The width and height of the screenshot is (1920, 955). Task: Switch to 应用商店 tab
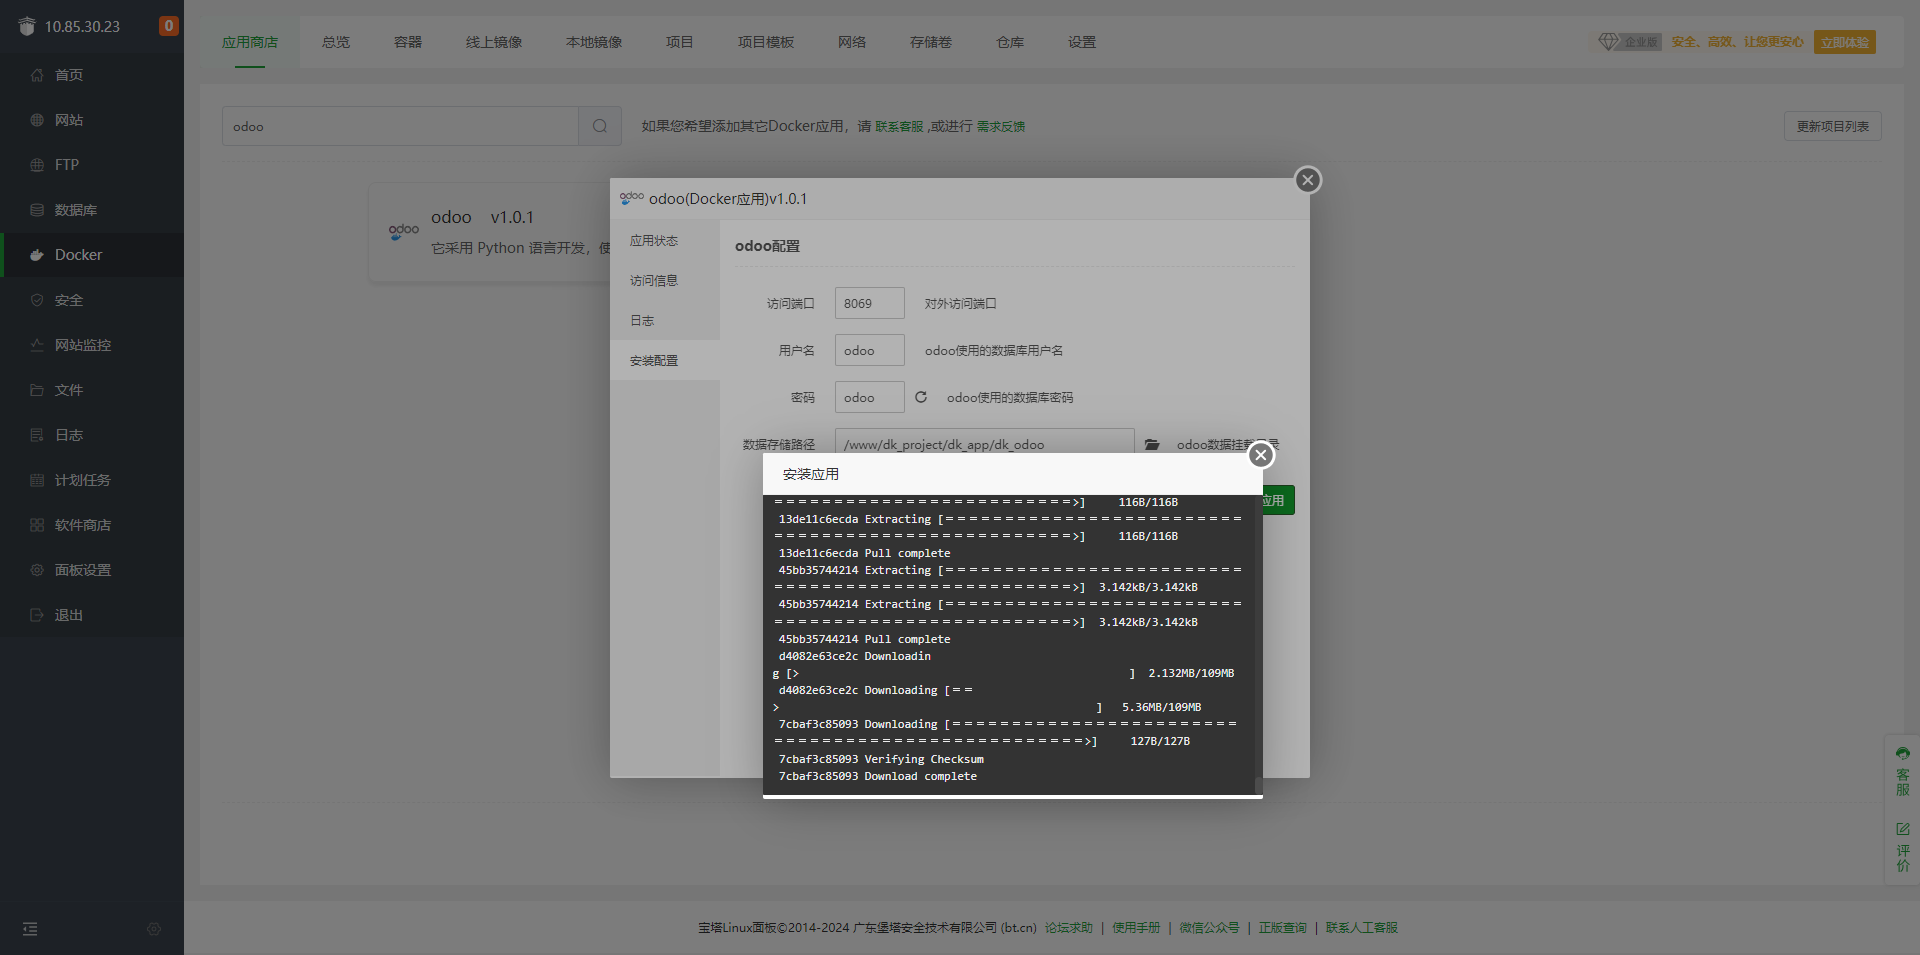(250, 42)
